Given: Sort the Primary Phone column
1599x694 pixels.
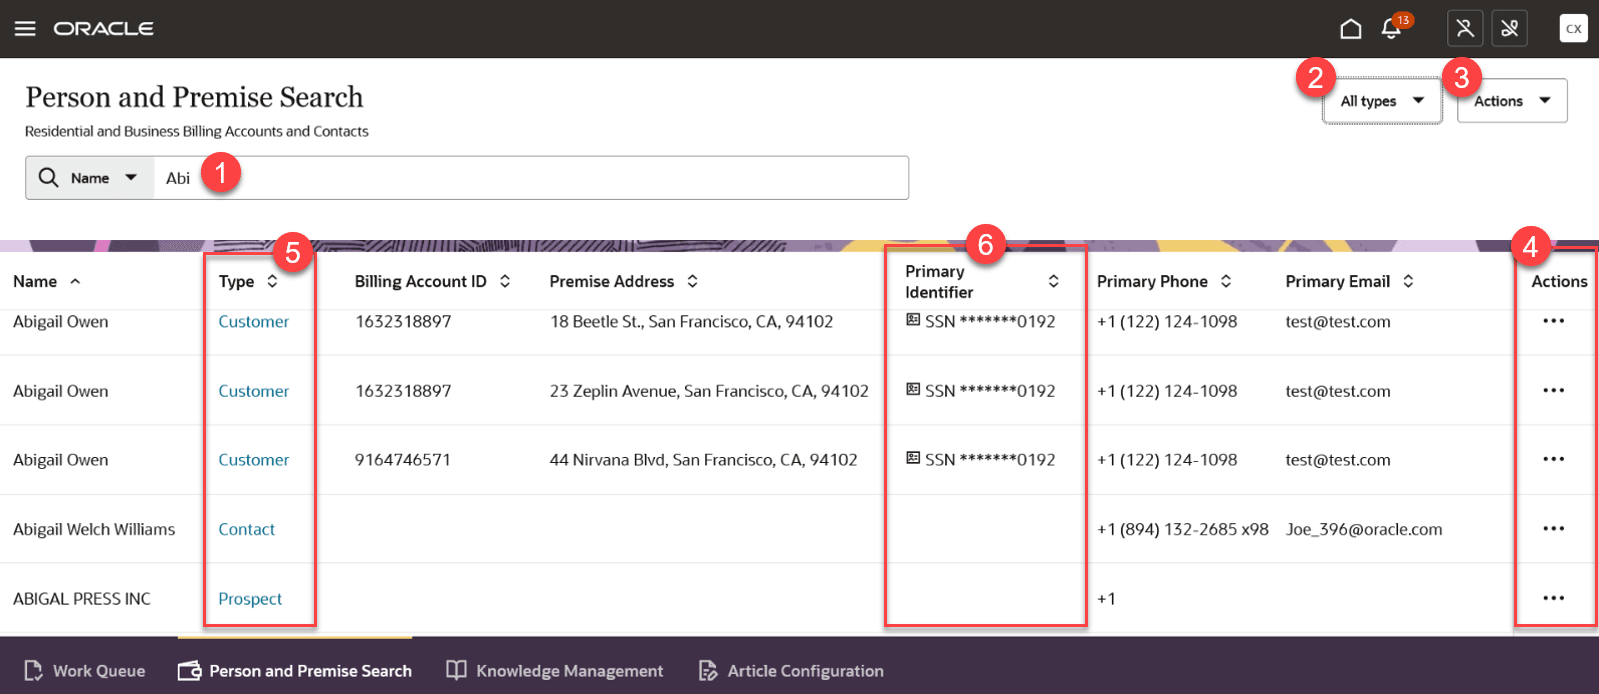Looking at the screenshot, I should [1226, 282].
